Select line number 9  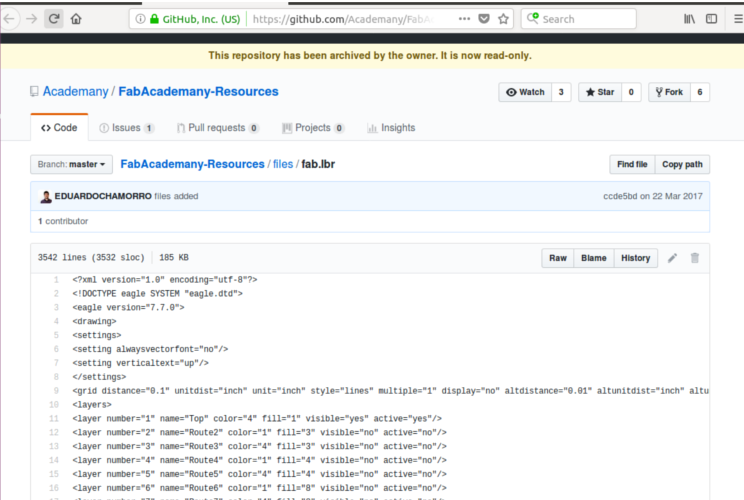pos(56,391)
